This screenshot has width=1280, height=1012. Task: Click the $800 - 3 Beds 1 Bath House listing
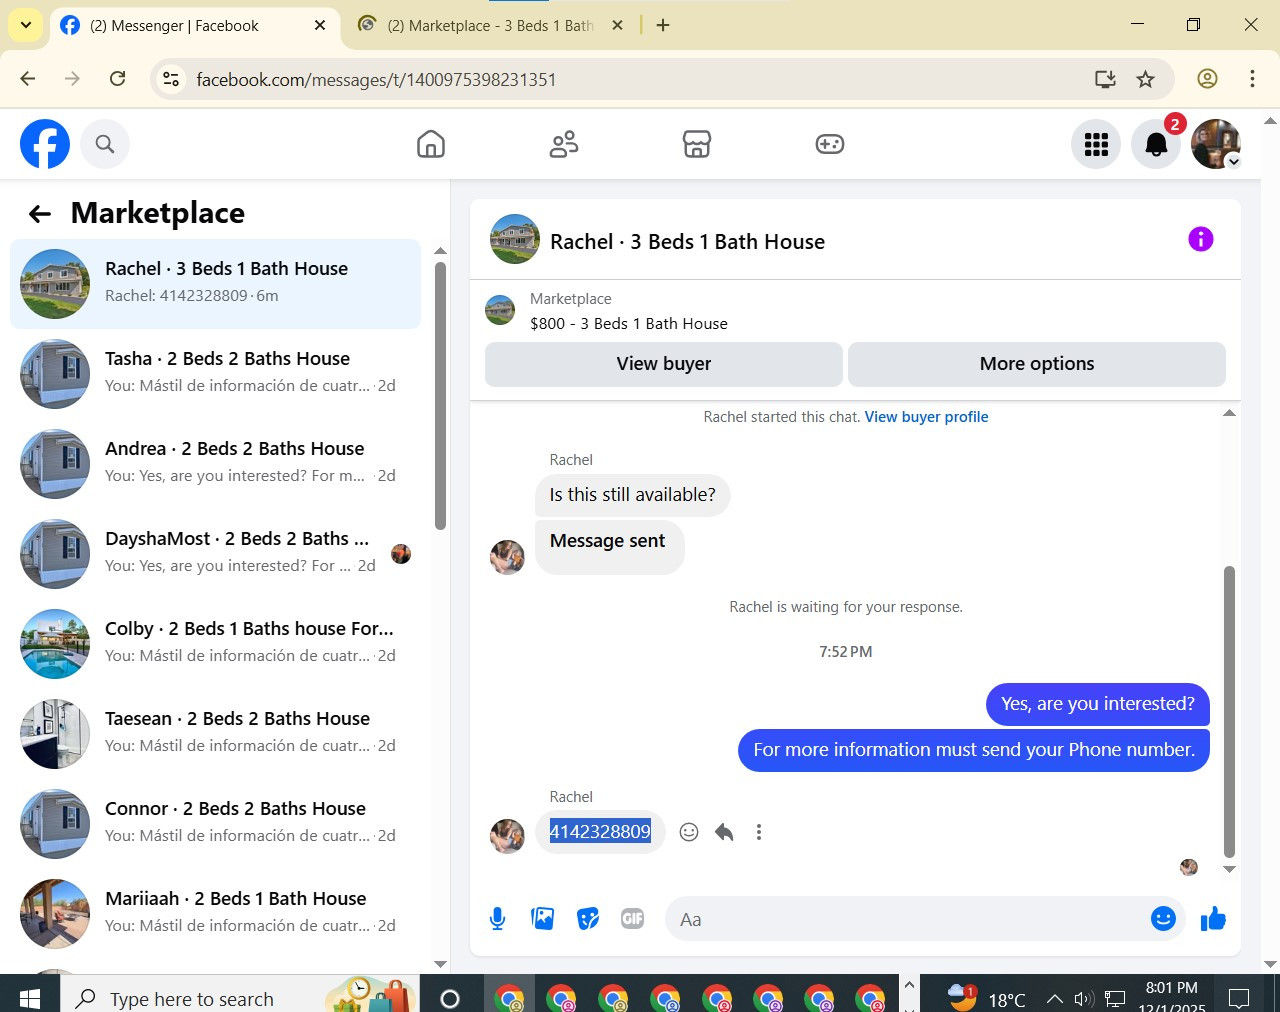pos(629,324)
